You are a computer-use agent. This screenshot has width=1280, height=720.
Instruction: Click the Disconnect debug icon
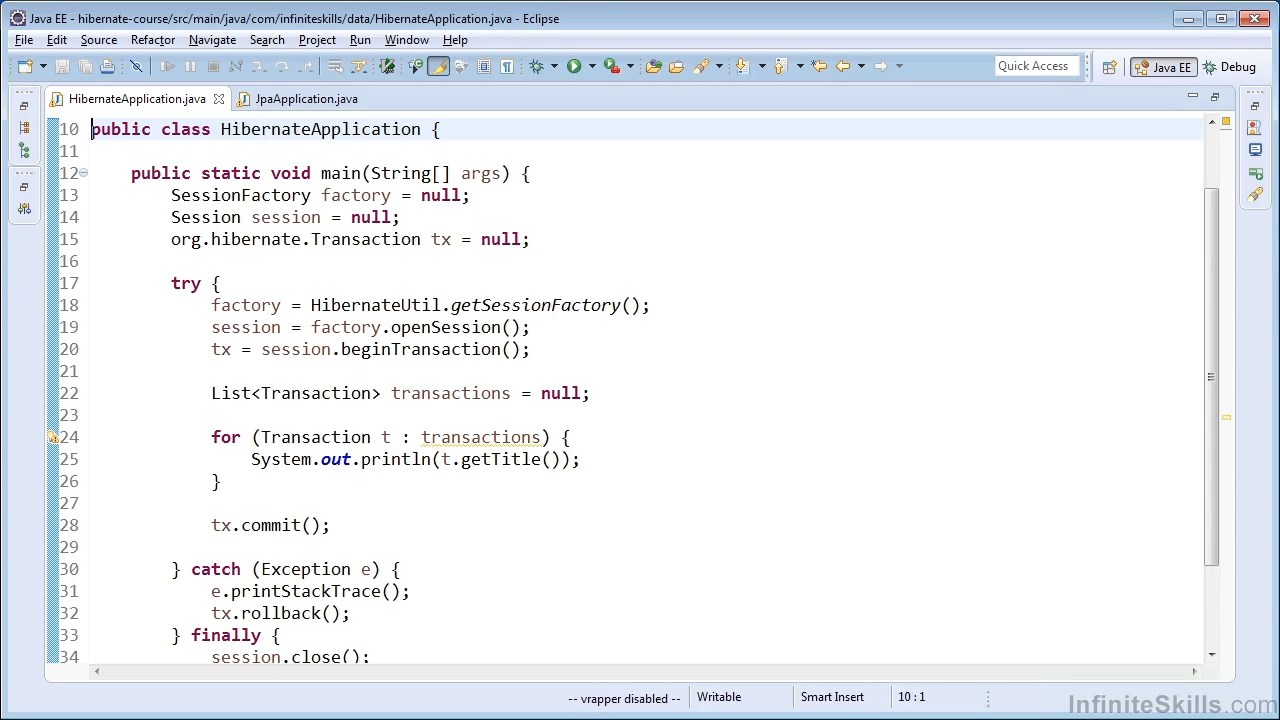[236, 66]
